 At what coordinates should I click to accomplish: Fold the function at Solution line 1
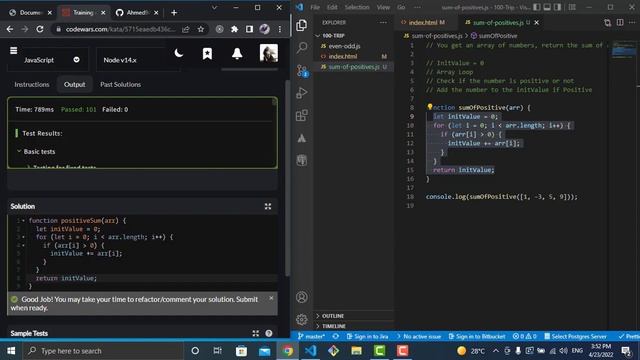(23, 221)
